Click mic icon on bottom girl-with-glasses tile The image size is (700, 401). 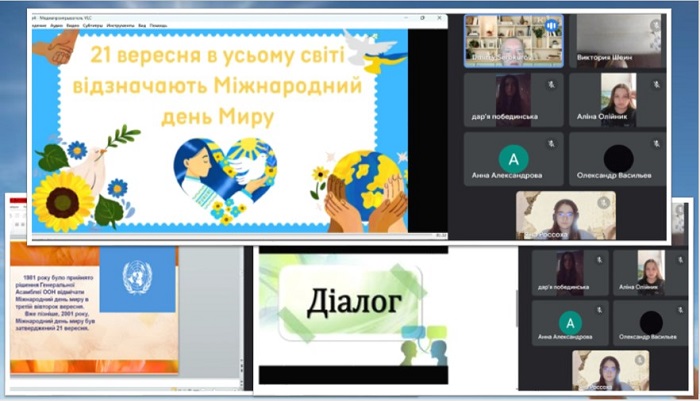(x=604, y=203)
